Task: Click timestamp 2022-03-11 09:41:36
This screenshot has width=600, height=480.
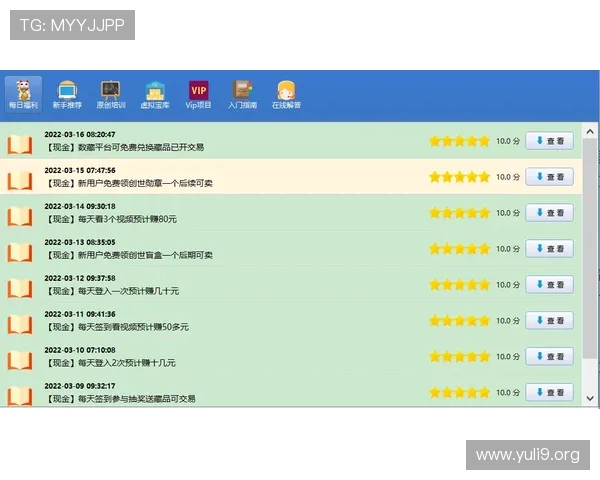Action: coord(80,314)
